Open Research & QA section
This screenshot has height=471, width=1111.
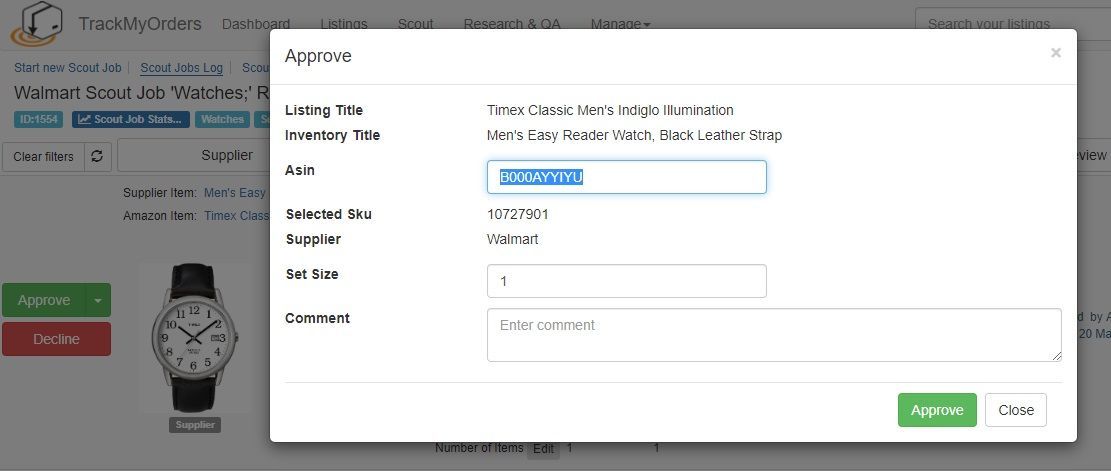click(x=512, y=24)
